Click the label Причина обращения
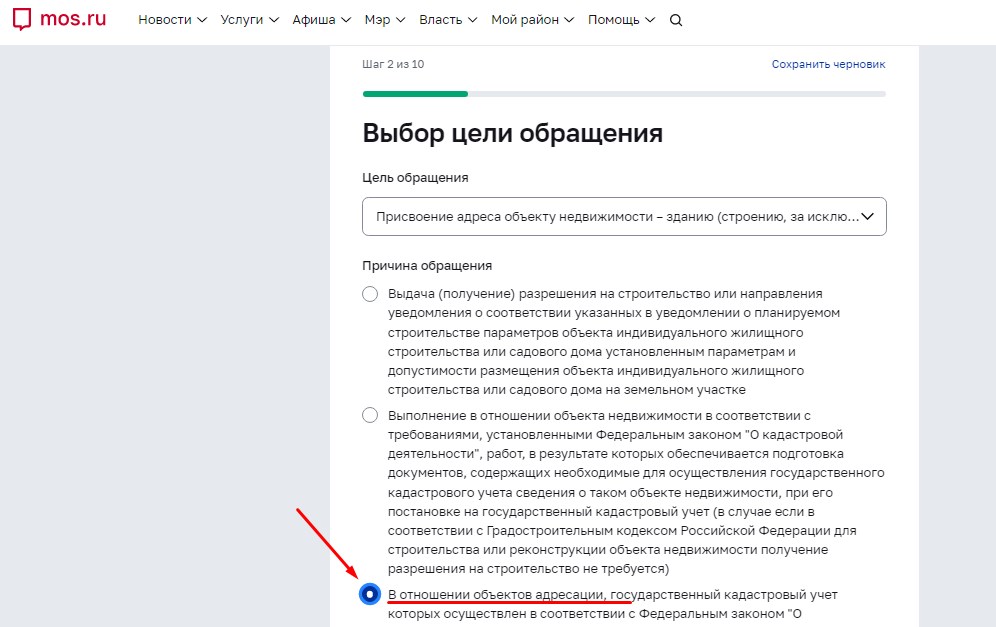This screenshot has height=627, width=996. tap(427, 266)
